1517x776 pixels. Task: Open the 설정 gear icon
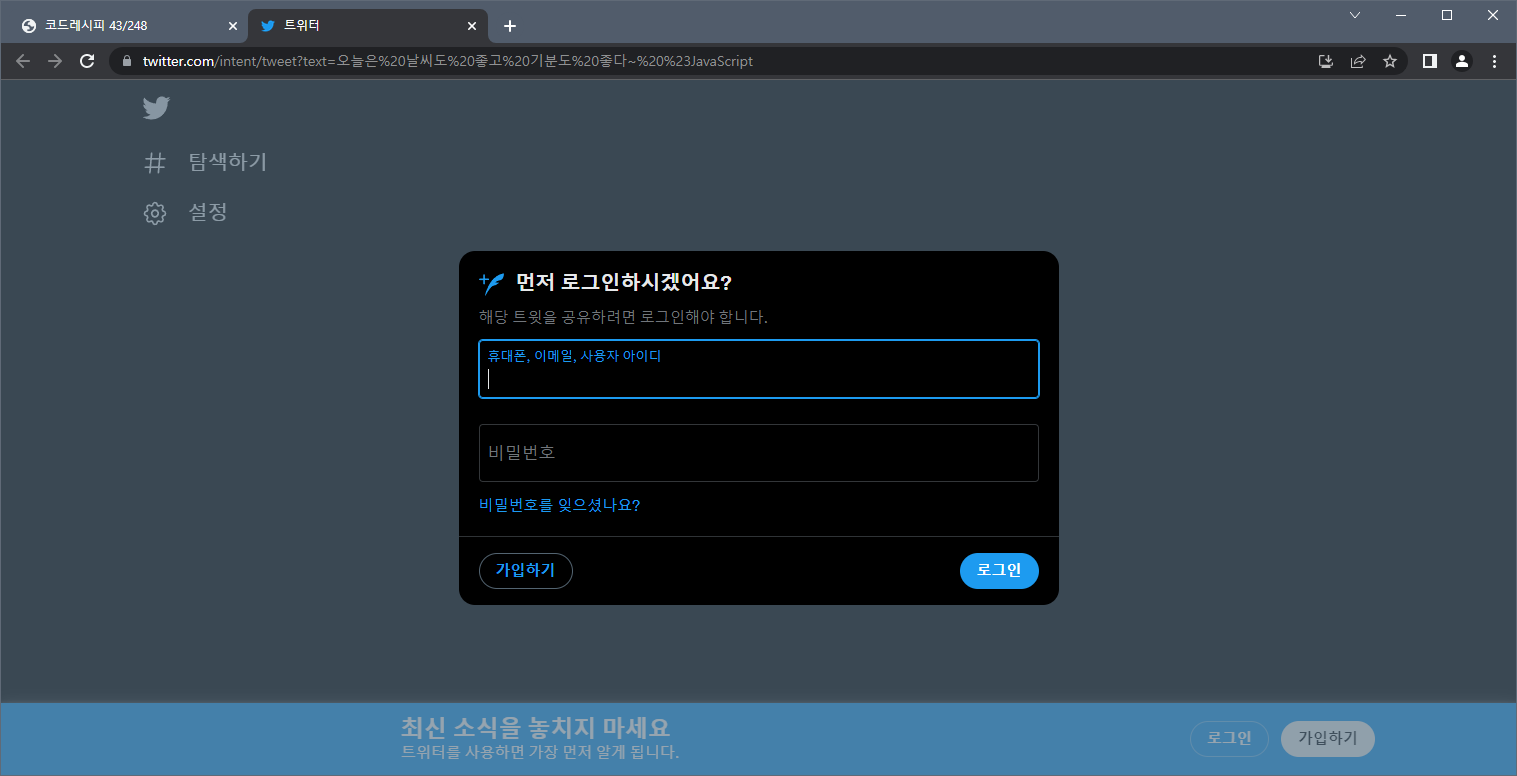click(154, 213)
